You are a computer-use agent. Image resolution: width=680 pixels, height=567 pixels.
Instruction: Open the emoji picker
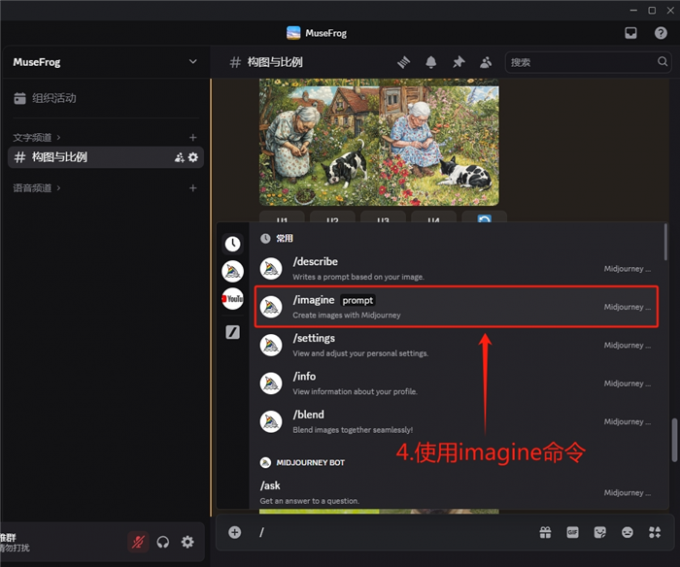coord(627,532)
